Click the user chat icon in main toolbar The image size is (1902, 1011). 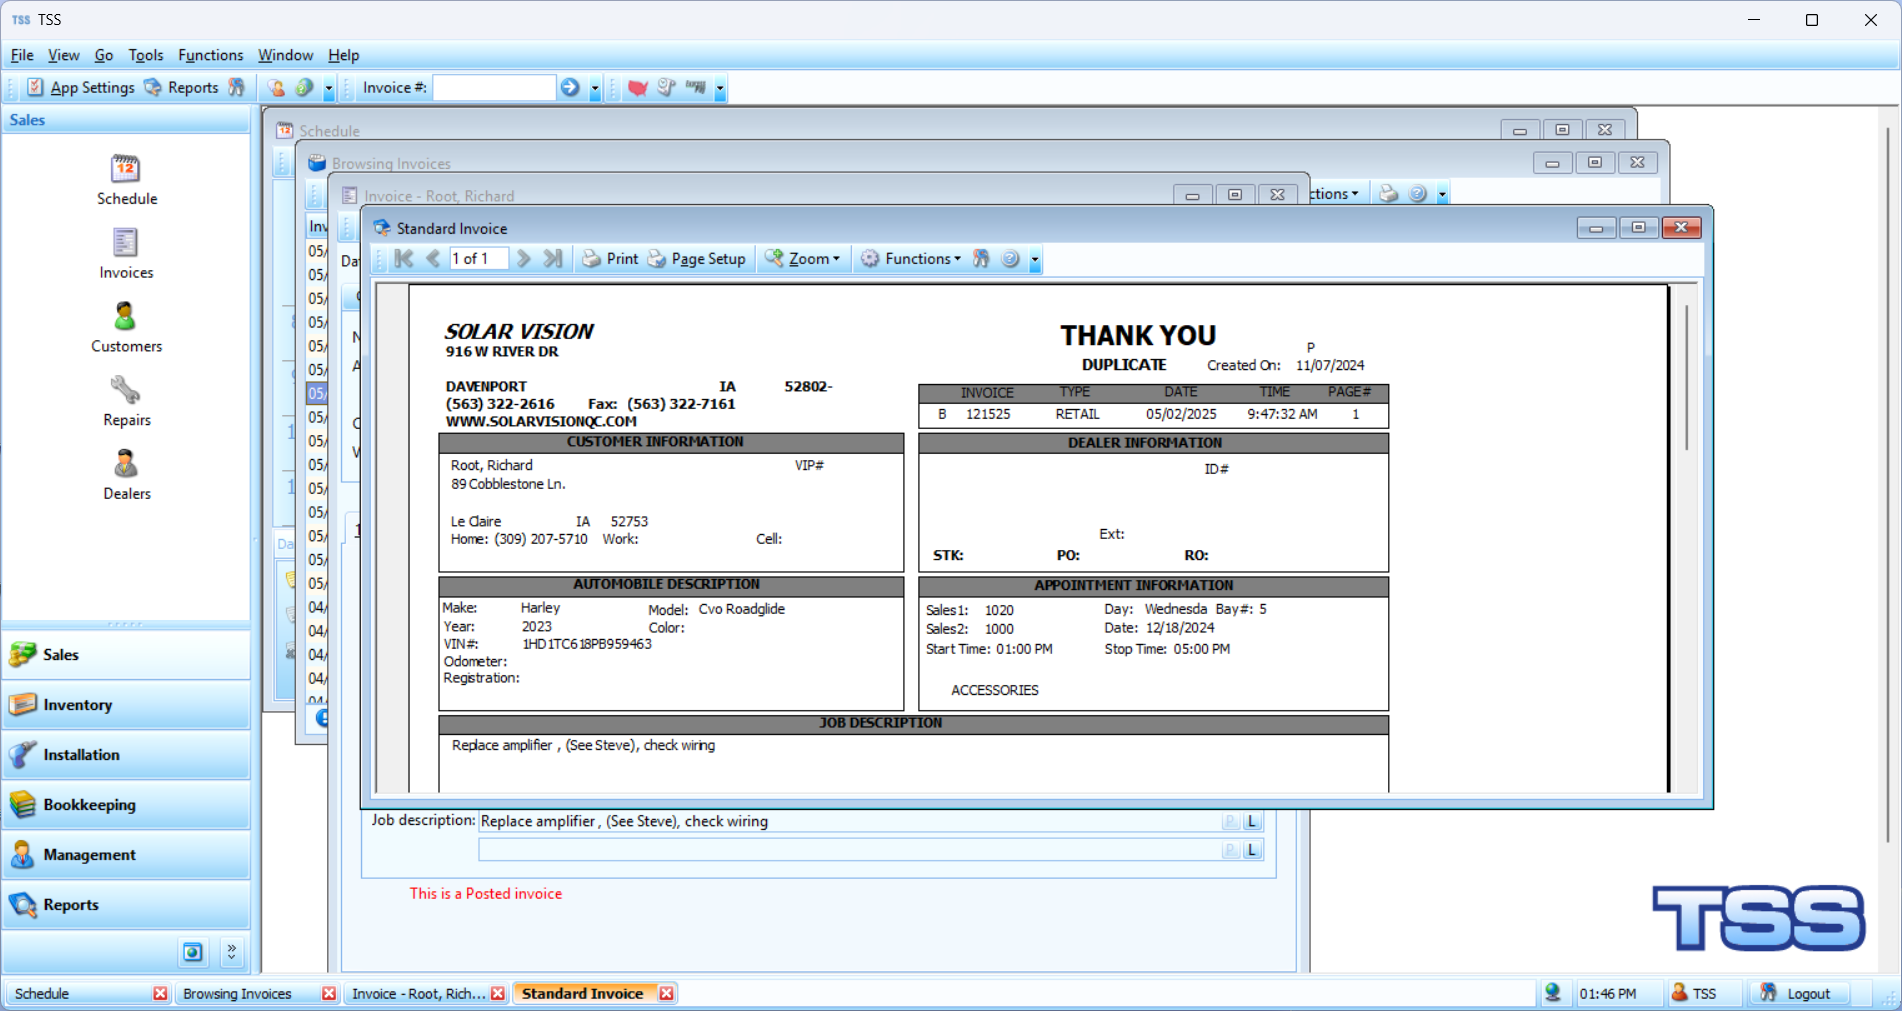277,88
